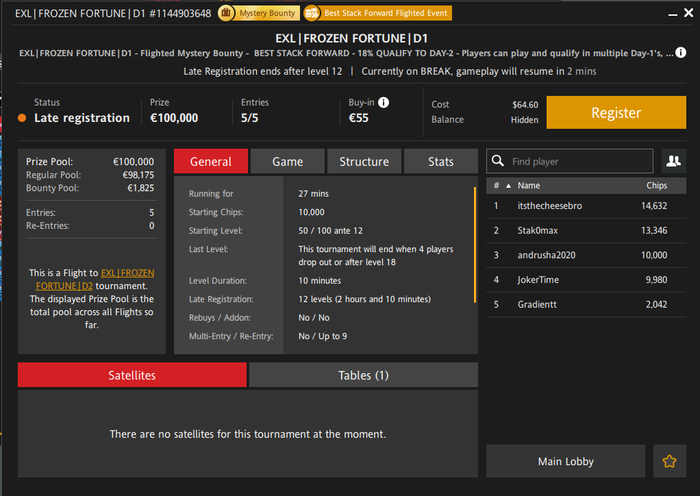Switch to the Game tab

(x=288, y=161)
